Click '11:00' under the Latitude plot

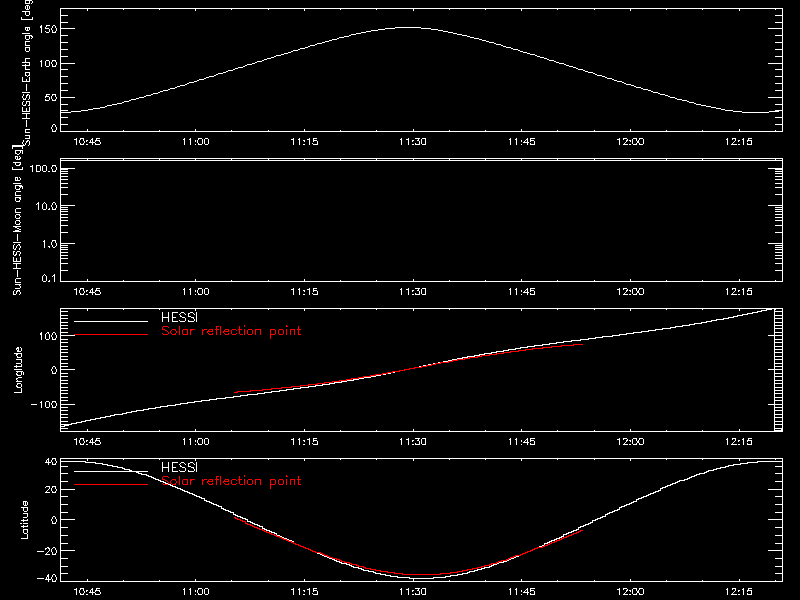click(196, 591)
